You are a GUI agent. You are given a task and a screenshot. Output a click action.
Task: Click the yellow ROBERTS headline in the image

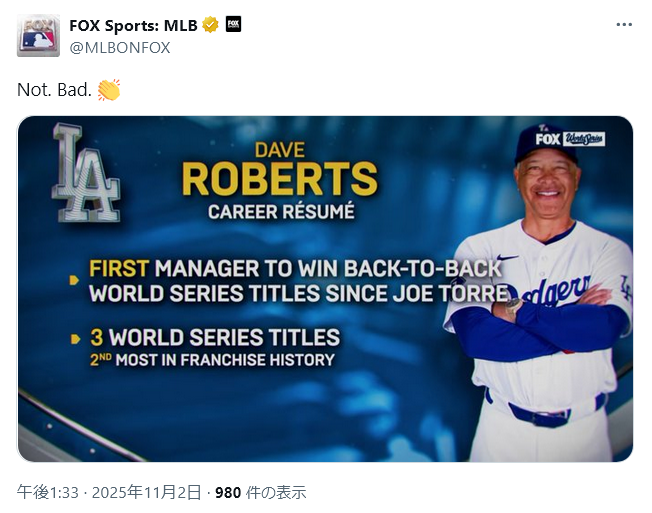click(279, 180)
